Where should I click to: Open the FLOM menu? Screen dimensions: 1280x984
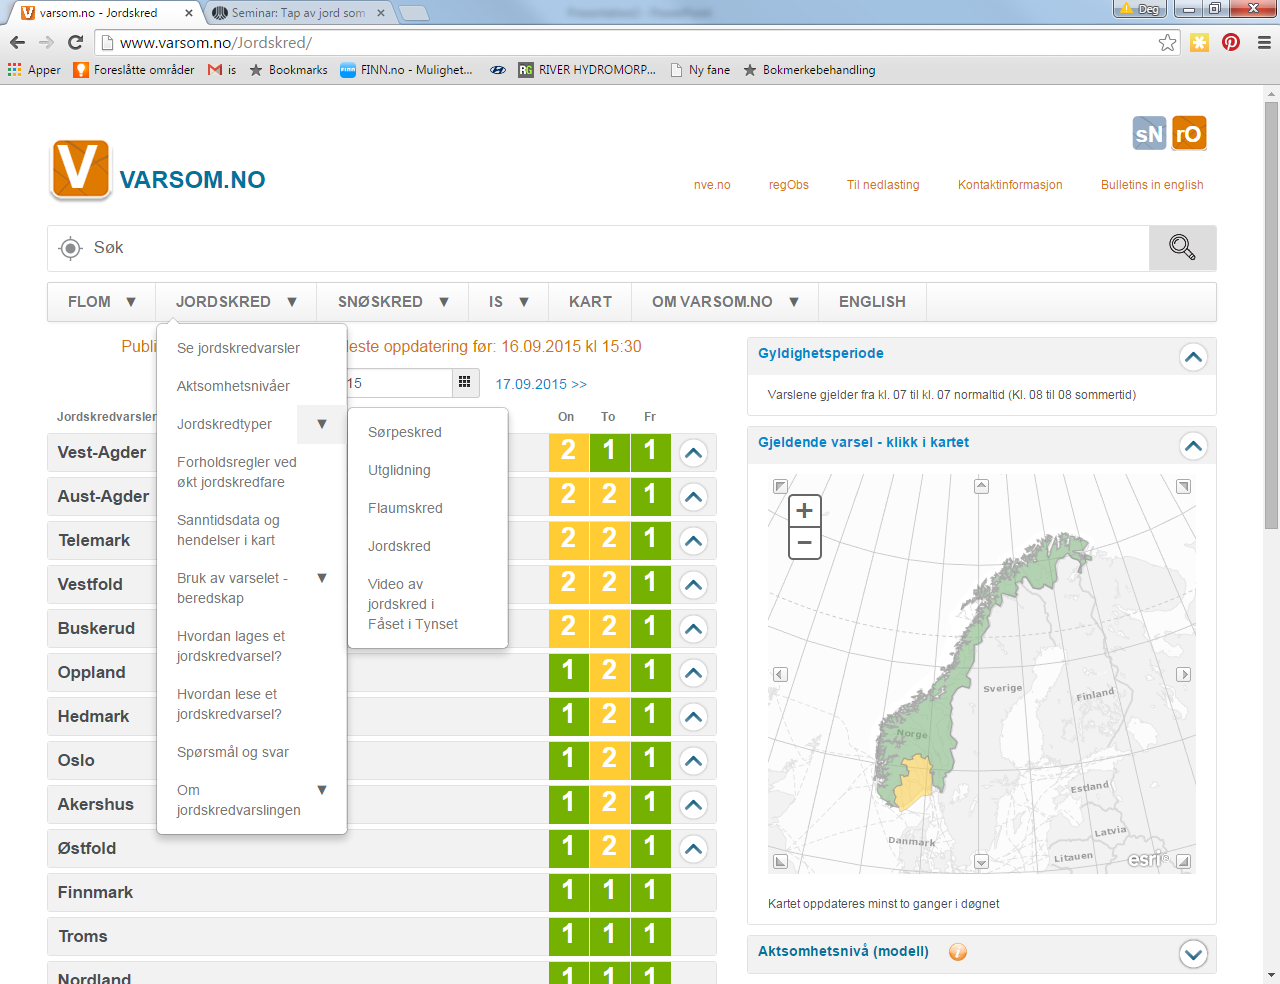101,301
